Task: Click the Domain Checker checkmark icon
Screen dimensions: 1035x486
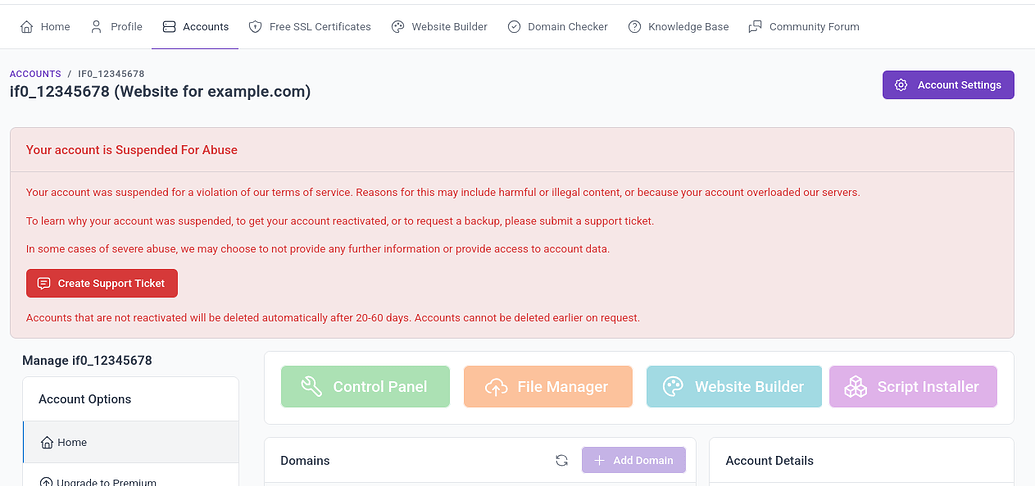Action: click(x=514, y=27)
